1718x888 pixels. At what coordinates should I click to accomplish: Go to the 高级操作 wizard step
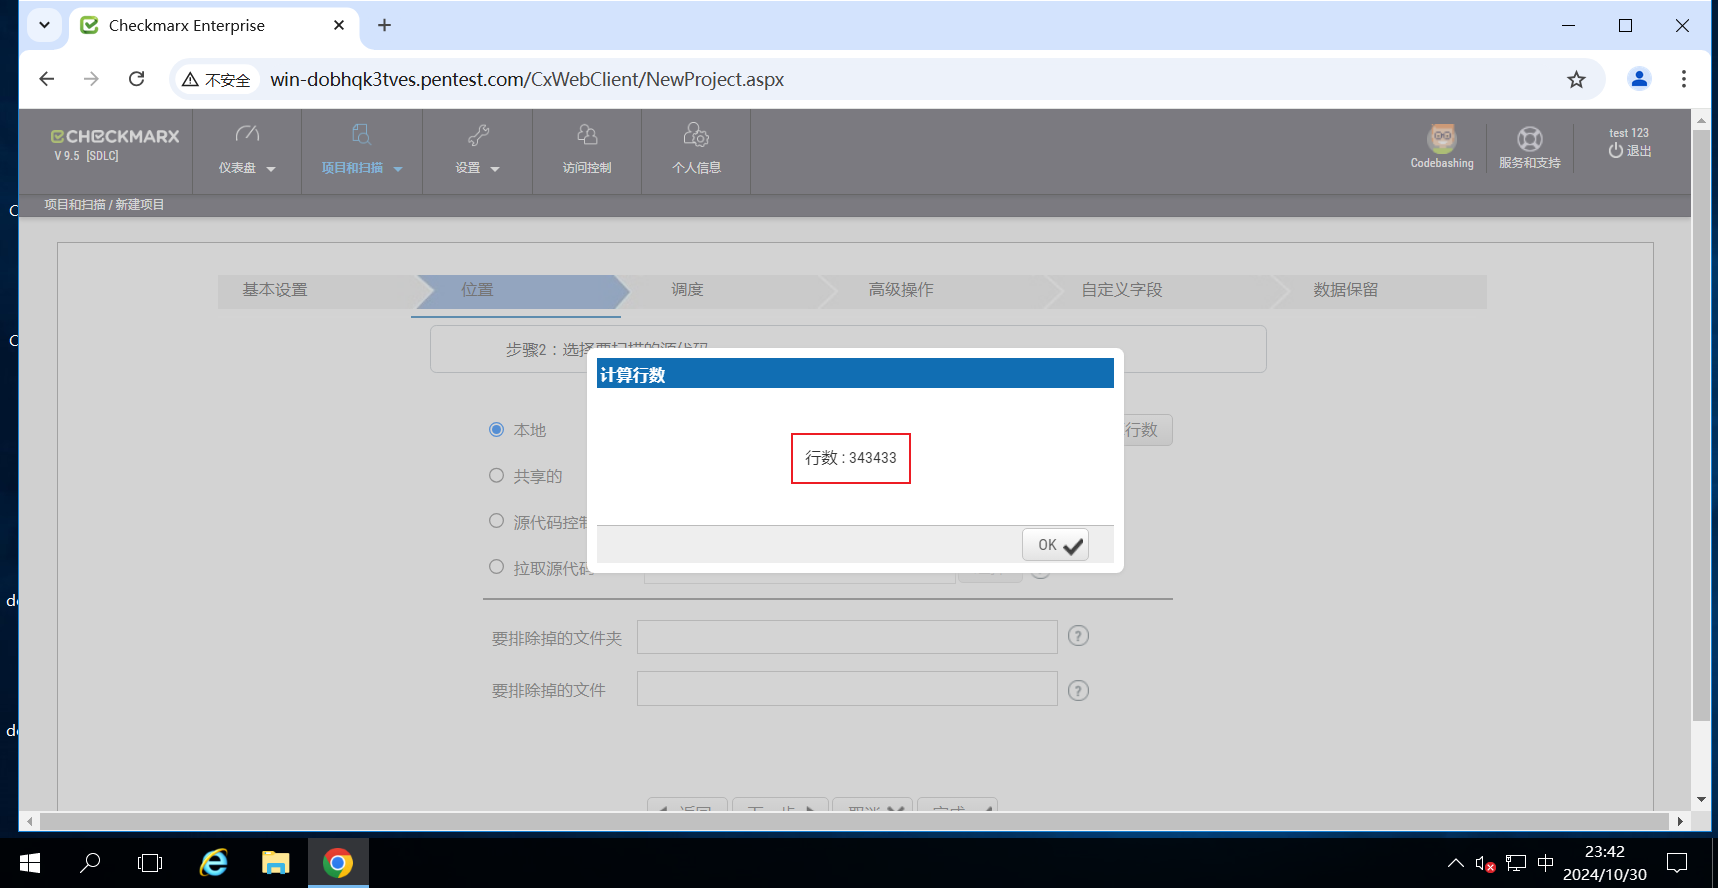(x=900, y=290)
